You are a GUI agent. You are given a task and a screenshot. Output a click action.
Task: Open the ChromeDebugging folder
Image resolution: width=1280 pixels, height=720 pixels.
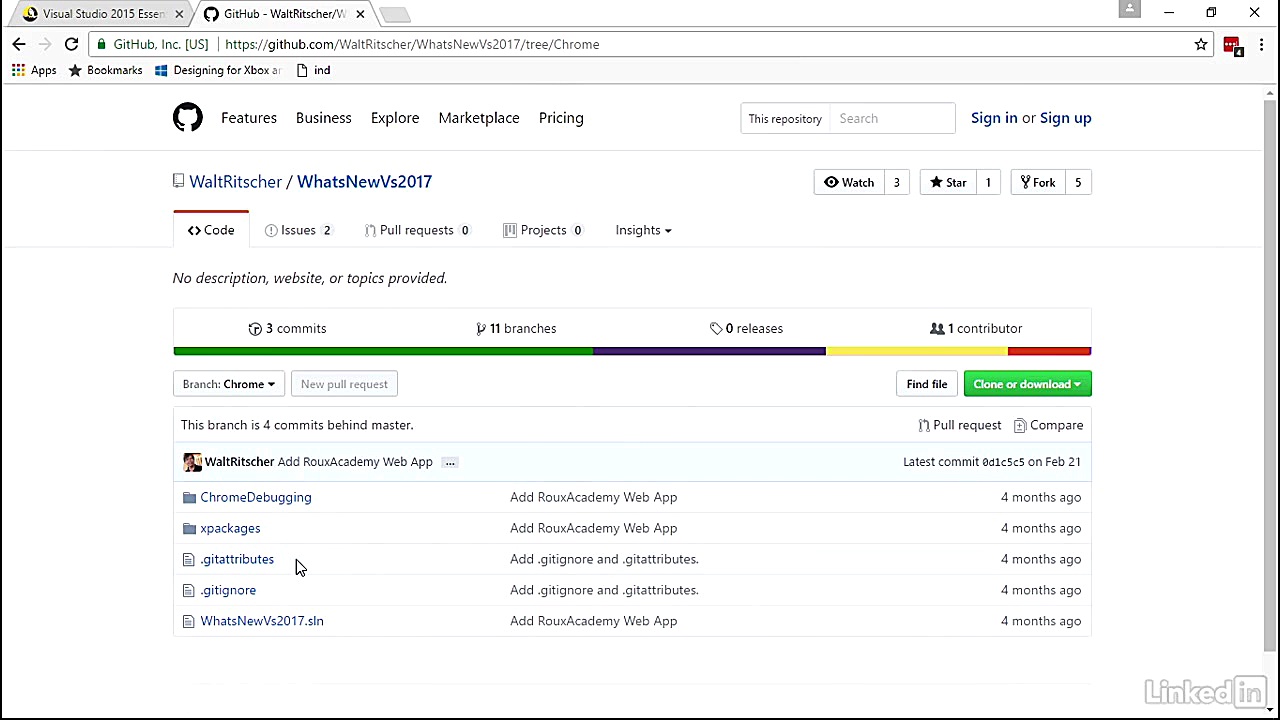256,497
